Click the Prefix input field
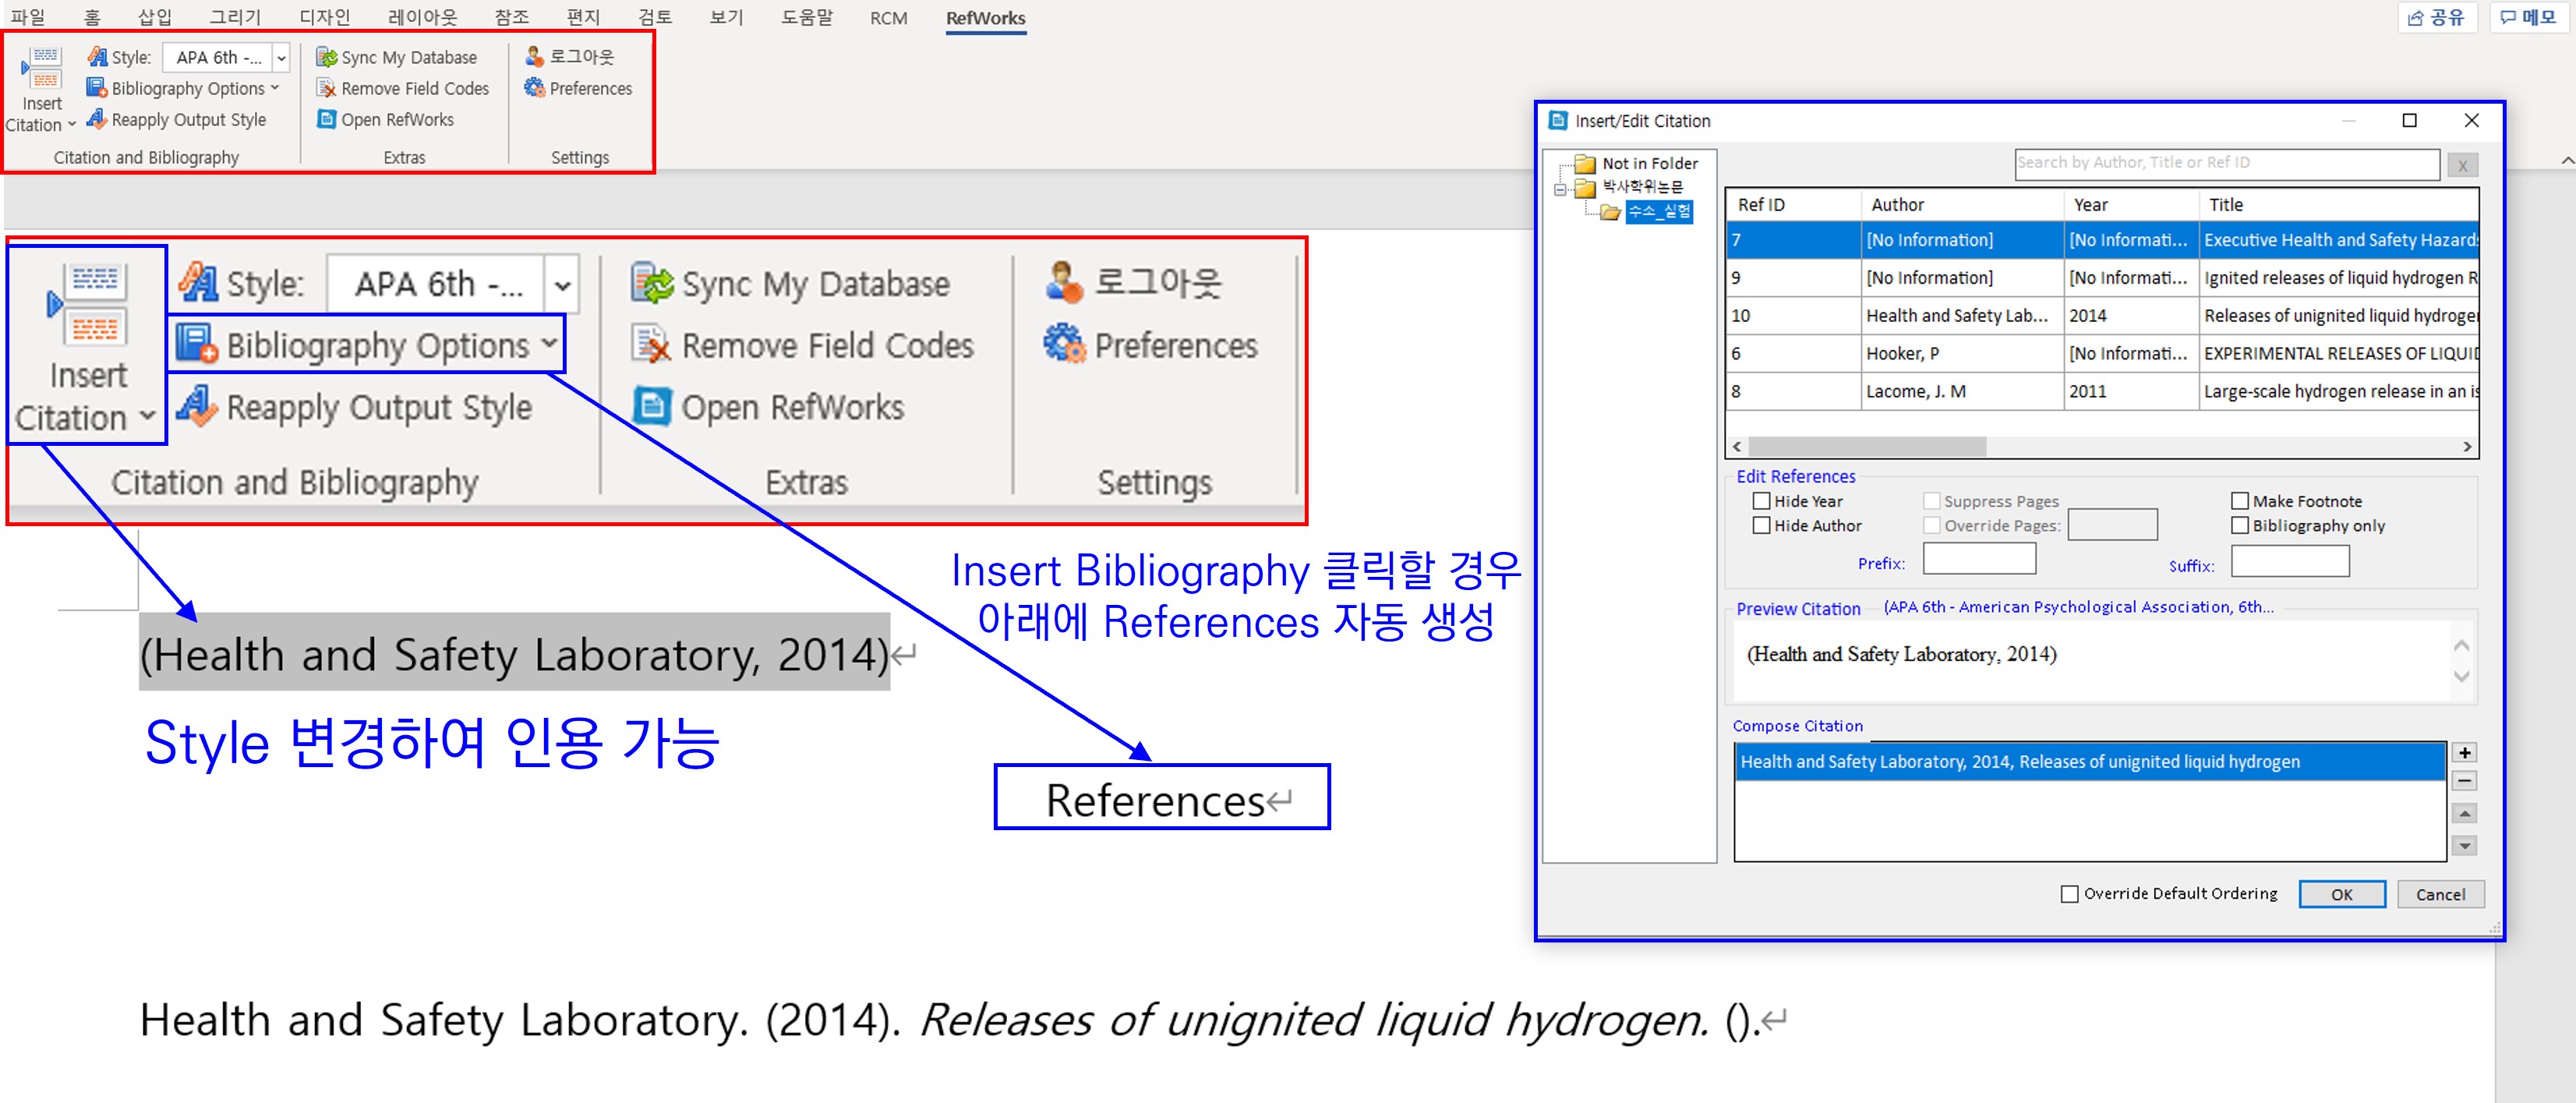This screenshot has width=2576, height=1103. 1978,559
